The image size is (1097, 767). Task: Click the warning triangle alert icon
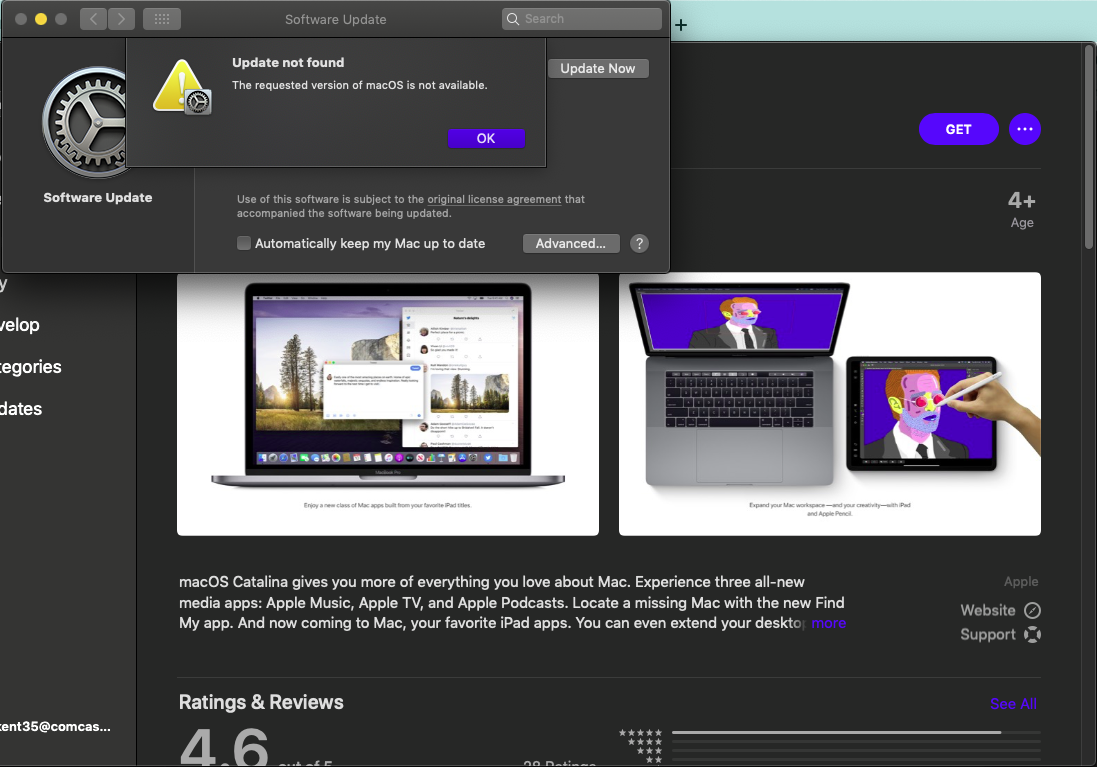[x=182, y=87]
